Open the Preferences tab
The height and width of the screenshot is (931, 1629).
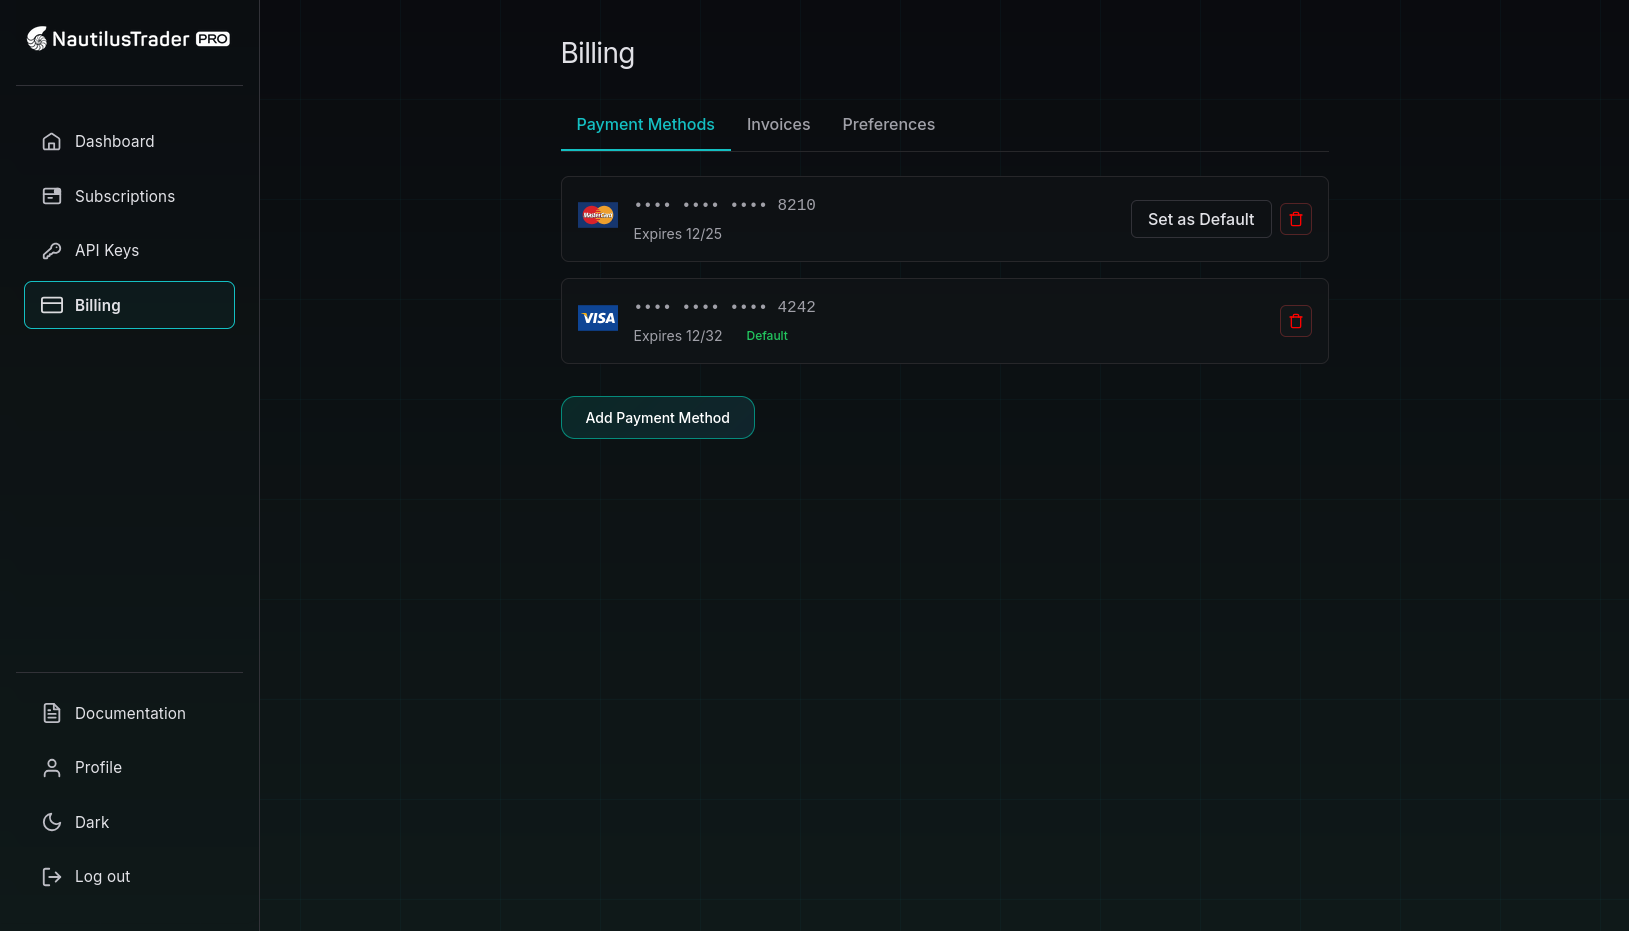coord(888,124)
